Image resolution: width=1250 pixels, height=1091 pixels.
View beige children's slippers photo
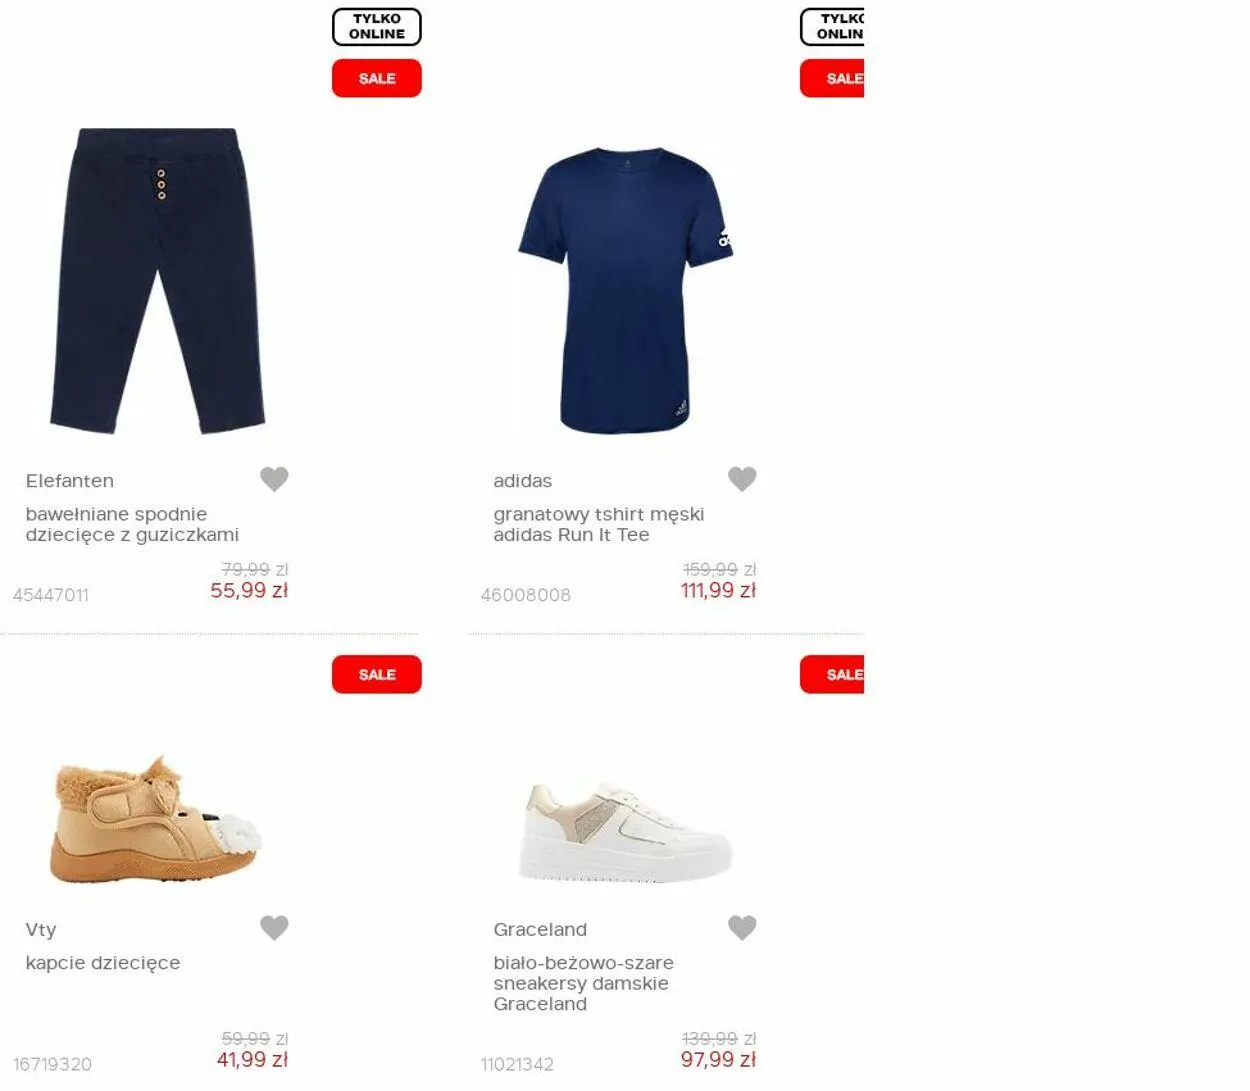click(x=156, y=820)
